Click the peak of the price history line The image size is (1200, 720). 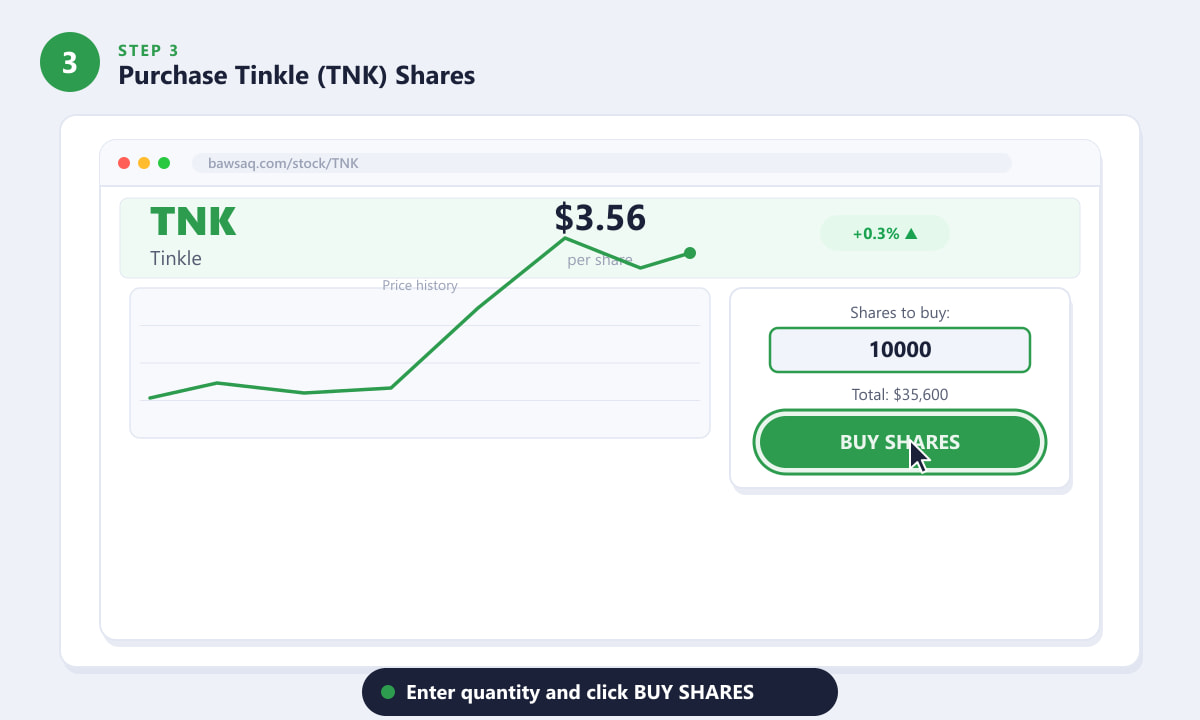click(565, 238)
